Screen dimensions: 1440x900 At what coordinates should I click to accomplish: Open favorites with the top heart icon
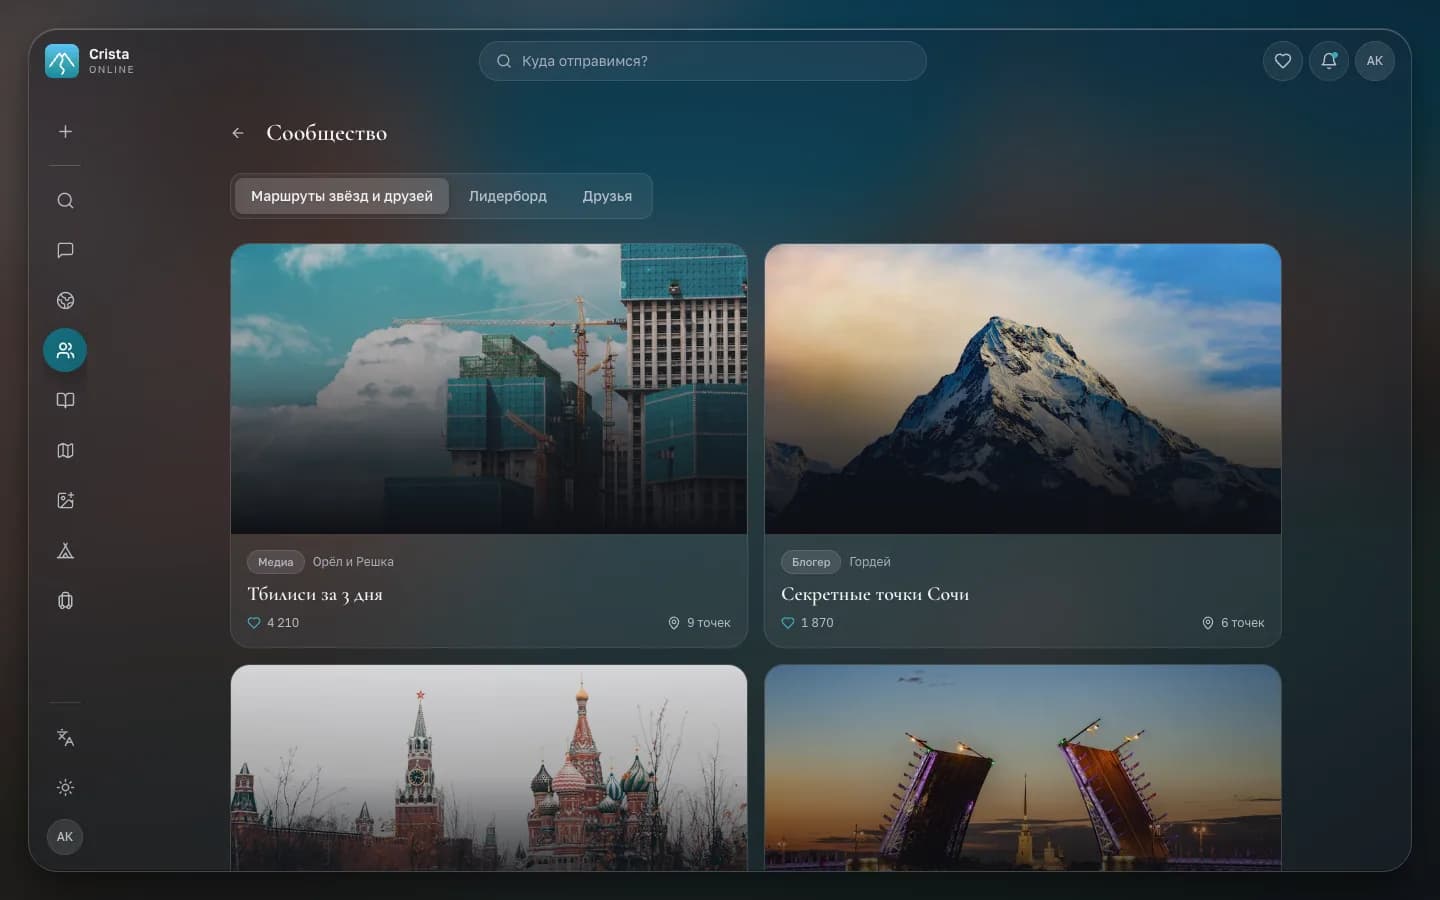coord(1283,61)
